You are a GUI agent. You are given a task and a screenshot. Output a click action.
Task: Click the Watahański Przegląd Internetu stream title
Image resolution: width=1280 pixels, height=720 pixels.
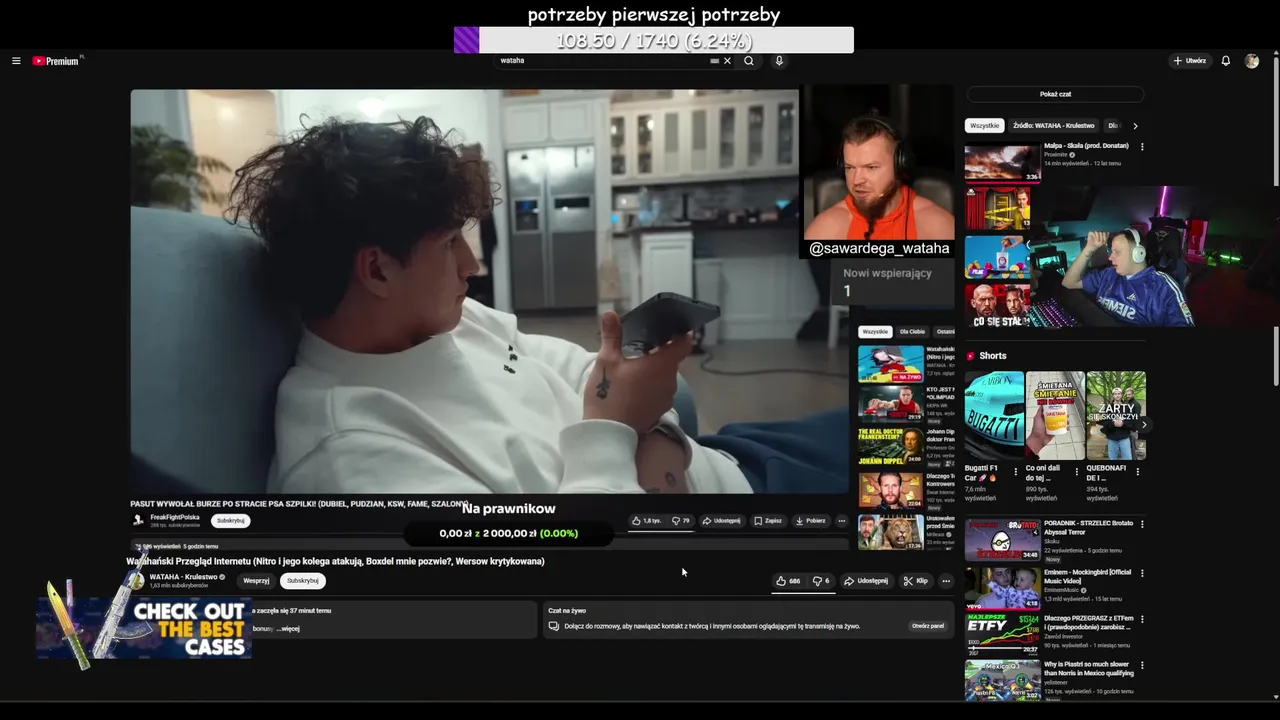coord(335,562)
